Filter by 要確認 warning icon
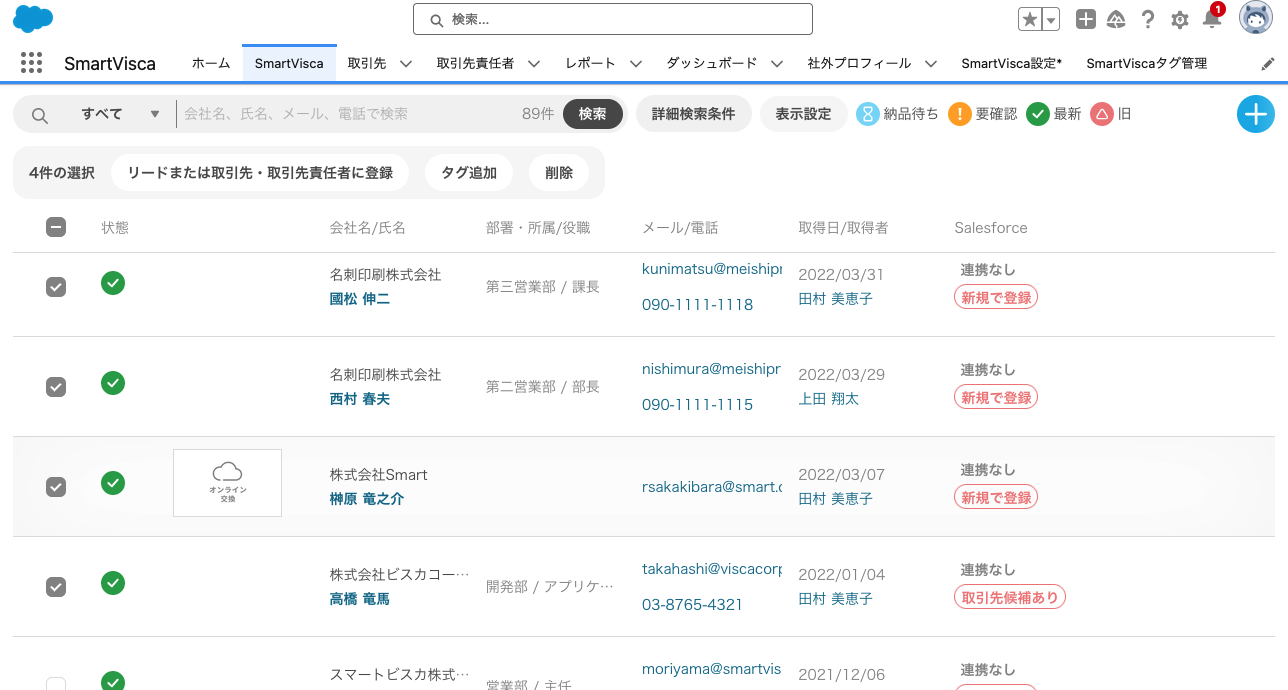The height and width of the screenshot is (690, 1288). 959,114
